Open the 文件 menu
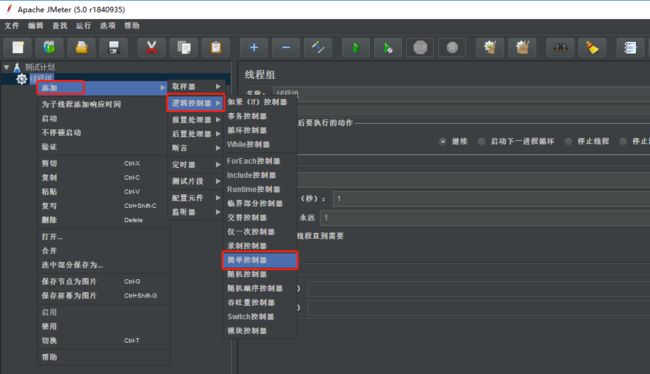 [12, 26]
